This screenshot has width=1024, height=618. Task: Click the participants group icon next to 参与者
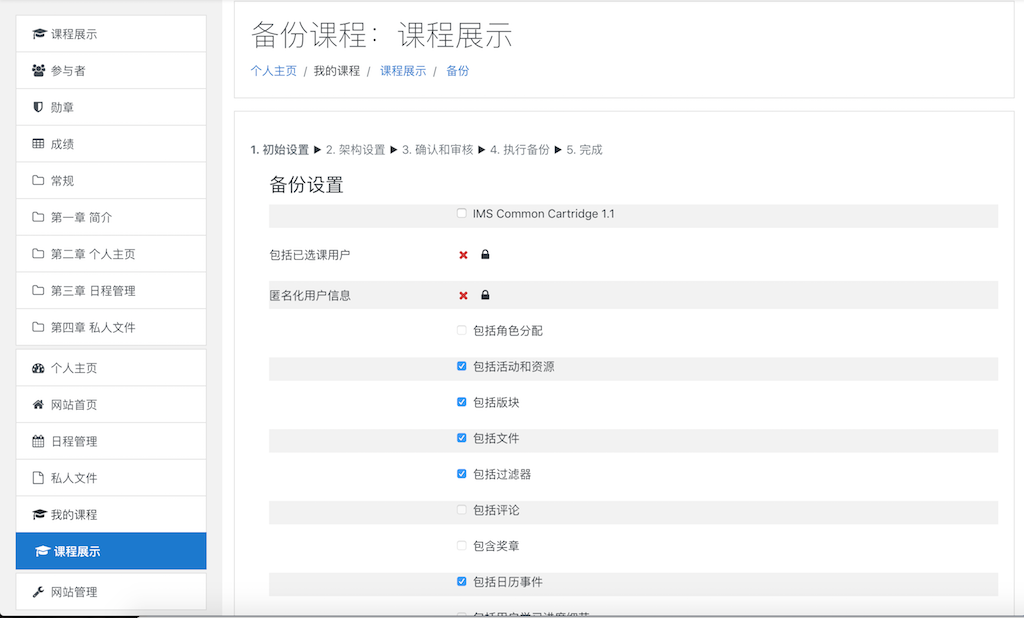click(39, 71)
